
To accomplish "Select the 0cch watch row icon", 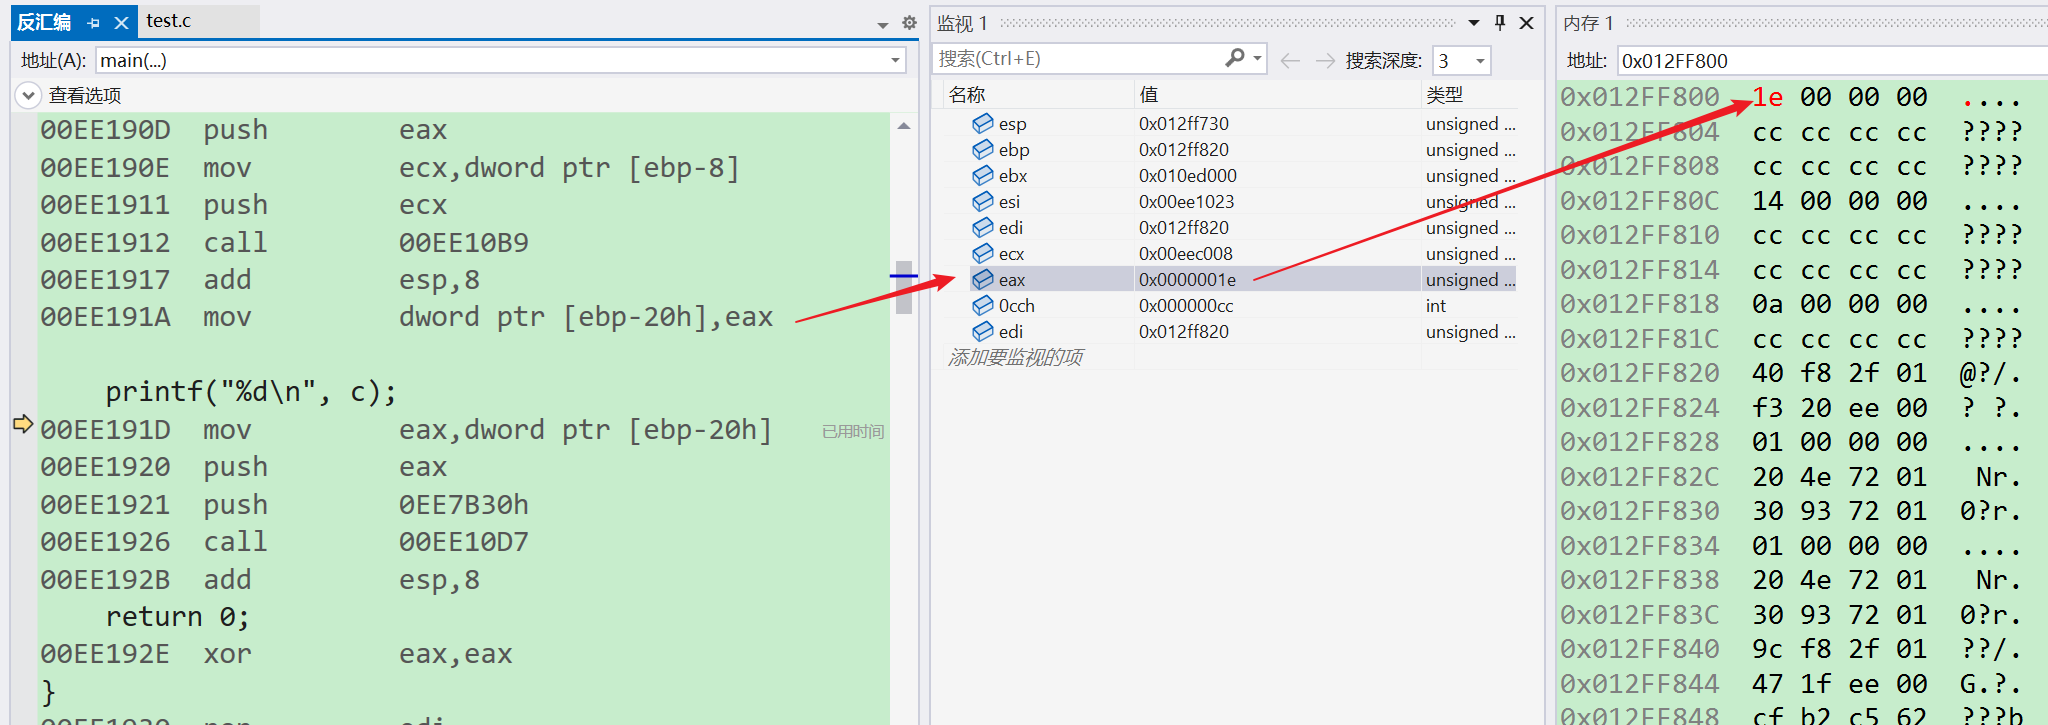I will click(983, 305).
